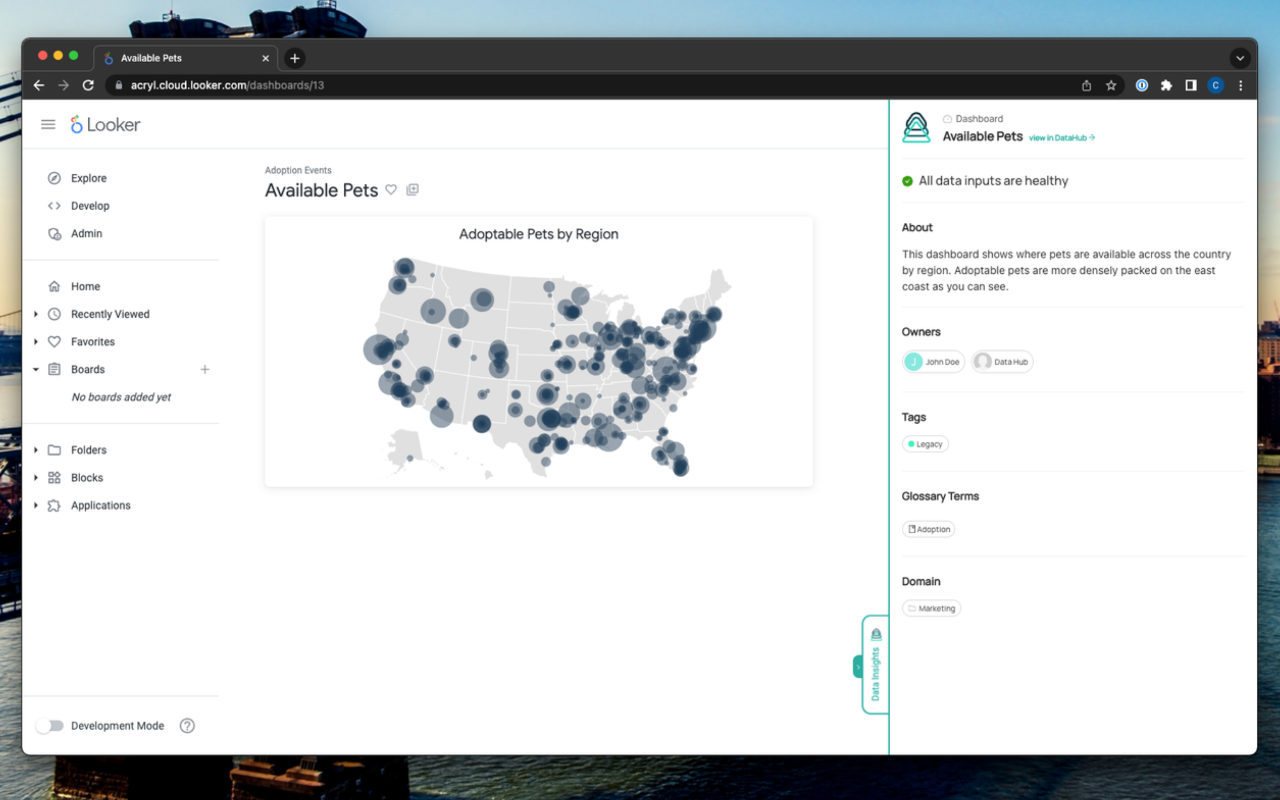Click 'All data inputs are healthy' text

click(x=993, y=181)
